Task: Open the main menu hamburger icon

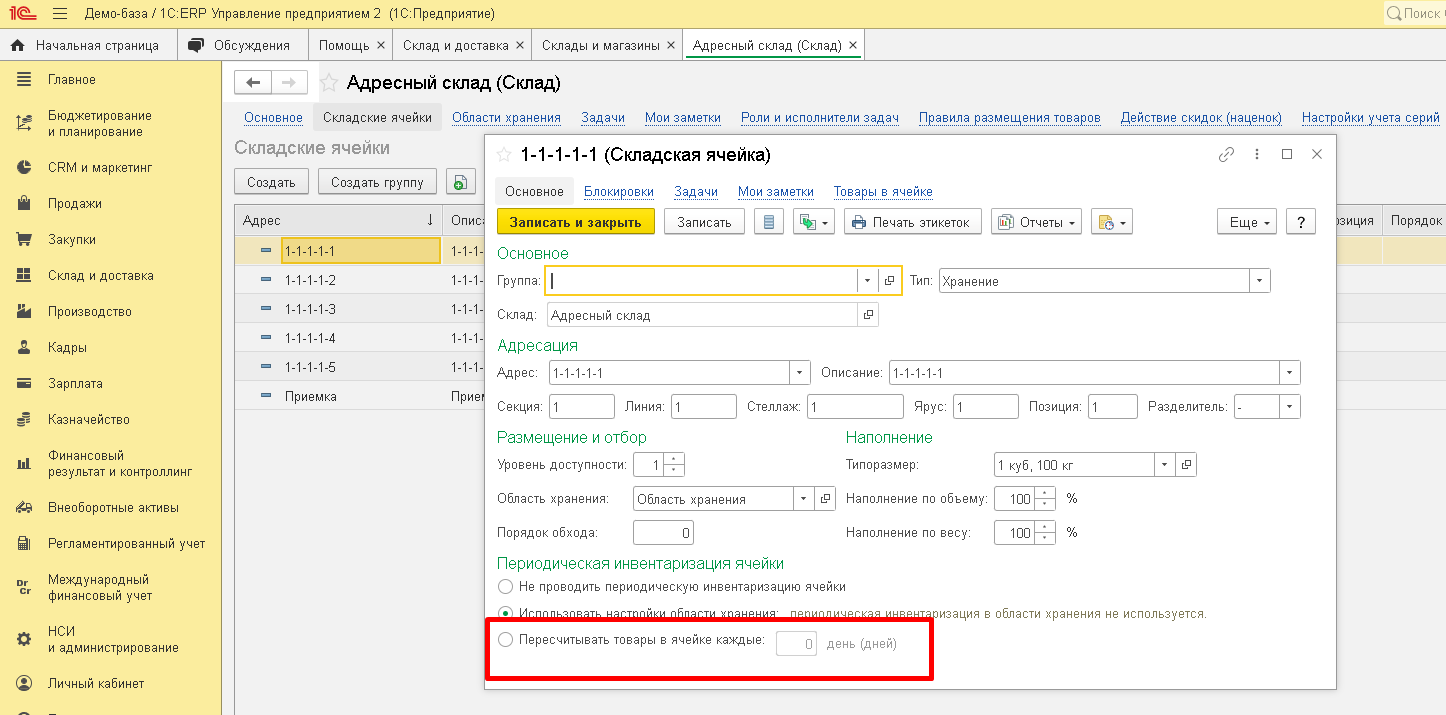Action: [x=60, y=14]
